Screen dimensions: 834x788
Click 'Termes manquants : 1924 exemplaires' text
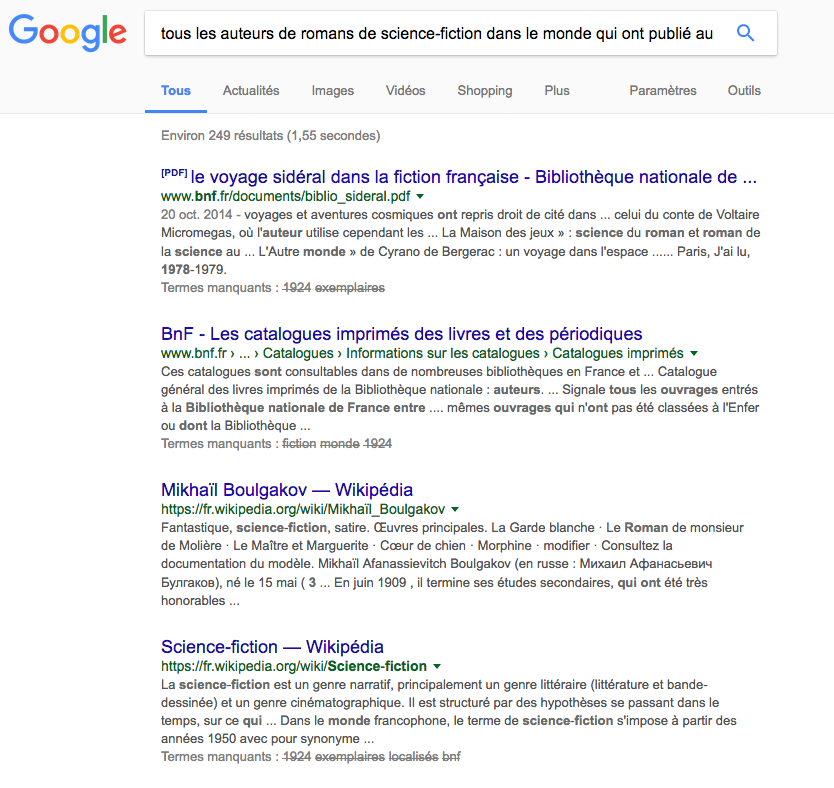point(273,288)
